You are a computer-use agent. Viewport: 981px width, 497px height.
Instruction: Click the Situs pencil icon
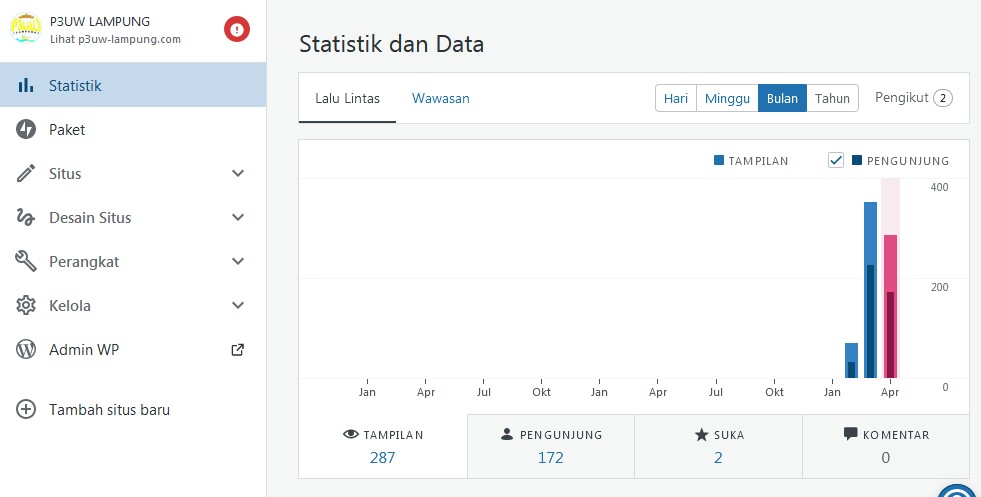click(26, 173)
